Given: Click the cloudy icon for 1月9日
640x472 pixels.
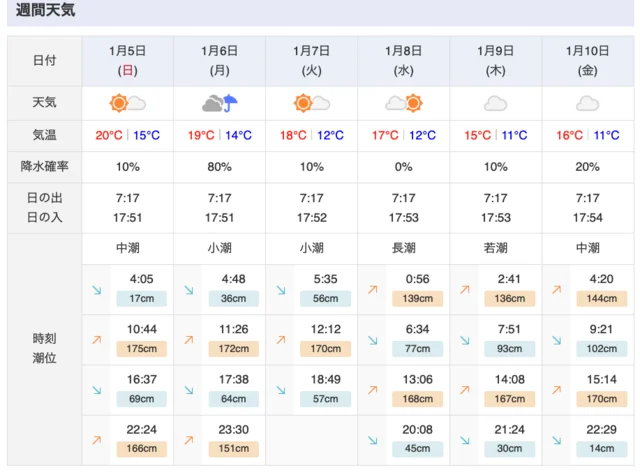Looking at the screenshot, I should click(x=496, y=103).
